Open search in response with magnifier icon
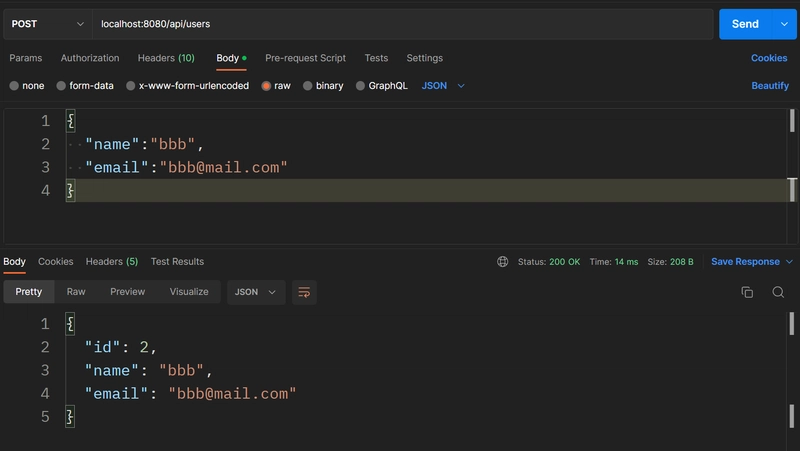 coord(778,292)
